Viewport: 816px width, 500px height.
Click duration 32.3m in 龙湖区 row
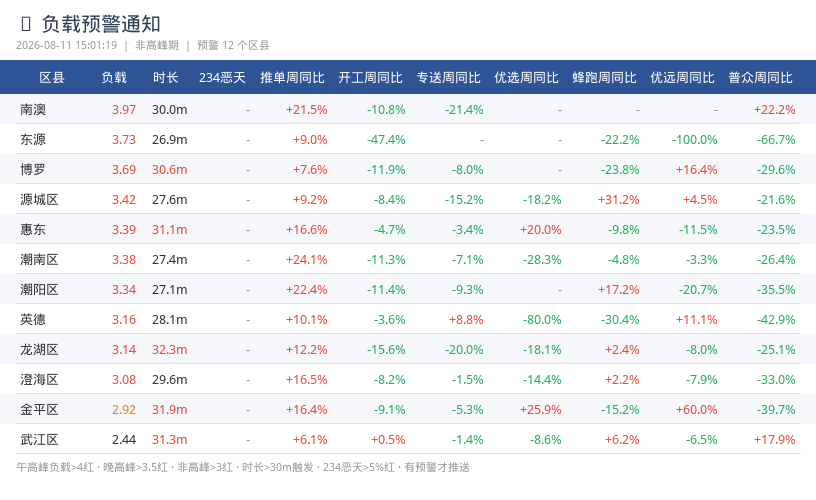[170, 350]
